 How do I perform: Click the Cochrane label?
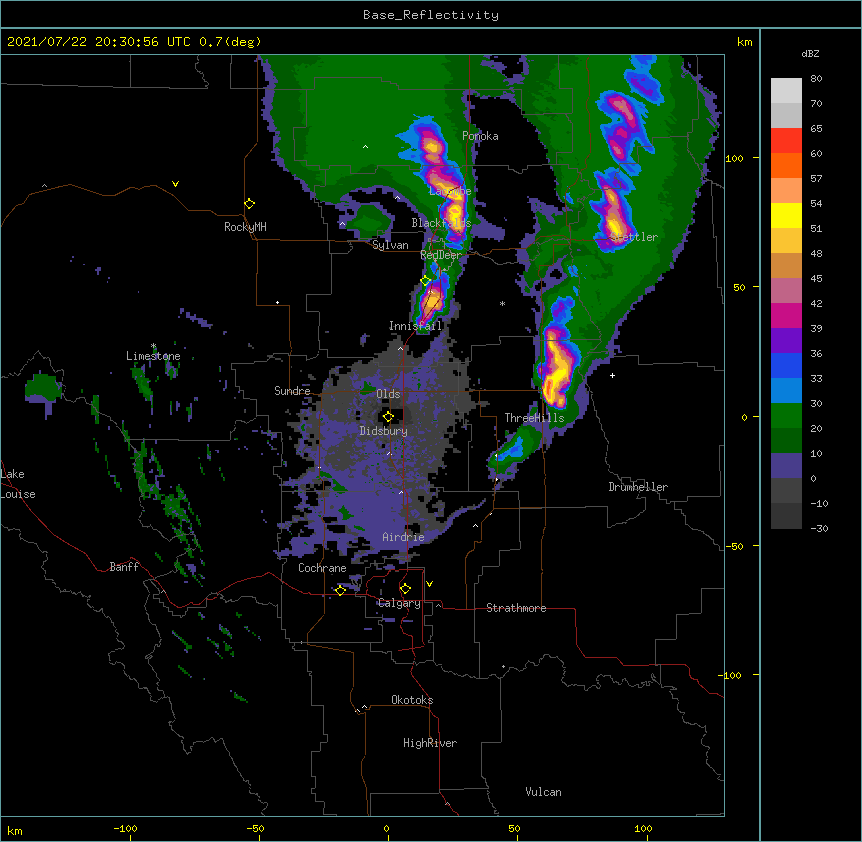pyautogui.click(x=322, y=568)
